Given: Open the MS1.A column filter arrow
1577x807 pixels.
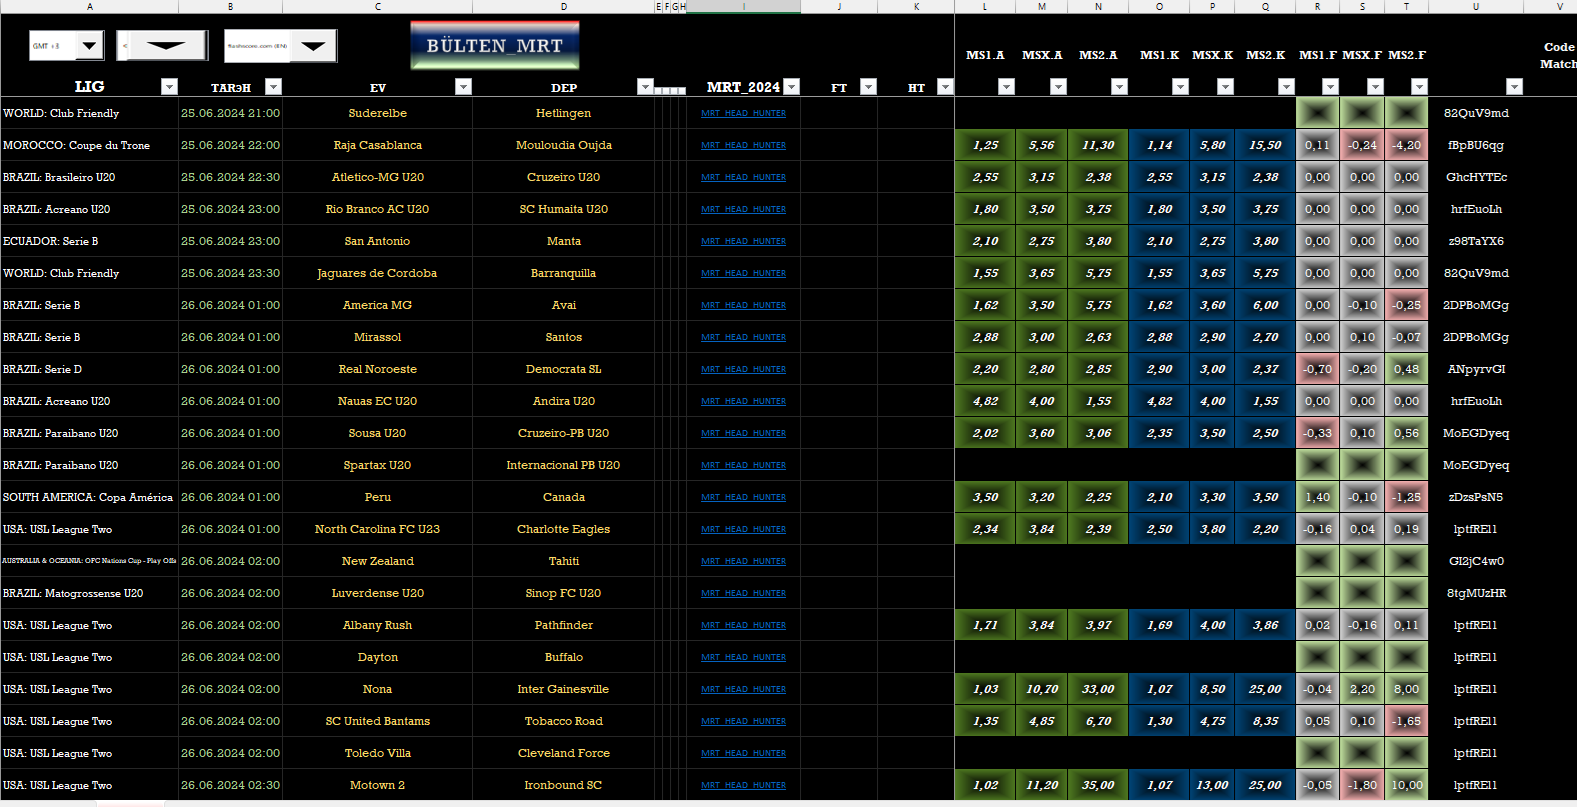Looking at the screenshot, I should 1006,87.
